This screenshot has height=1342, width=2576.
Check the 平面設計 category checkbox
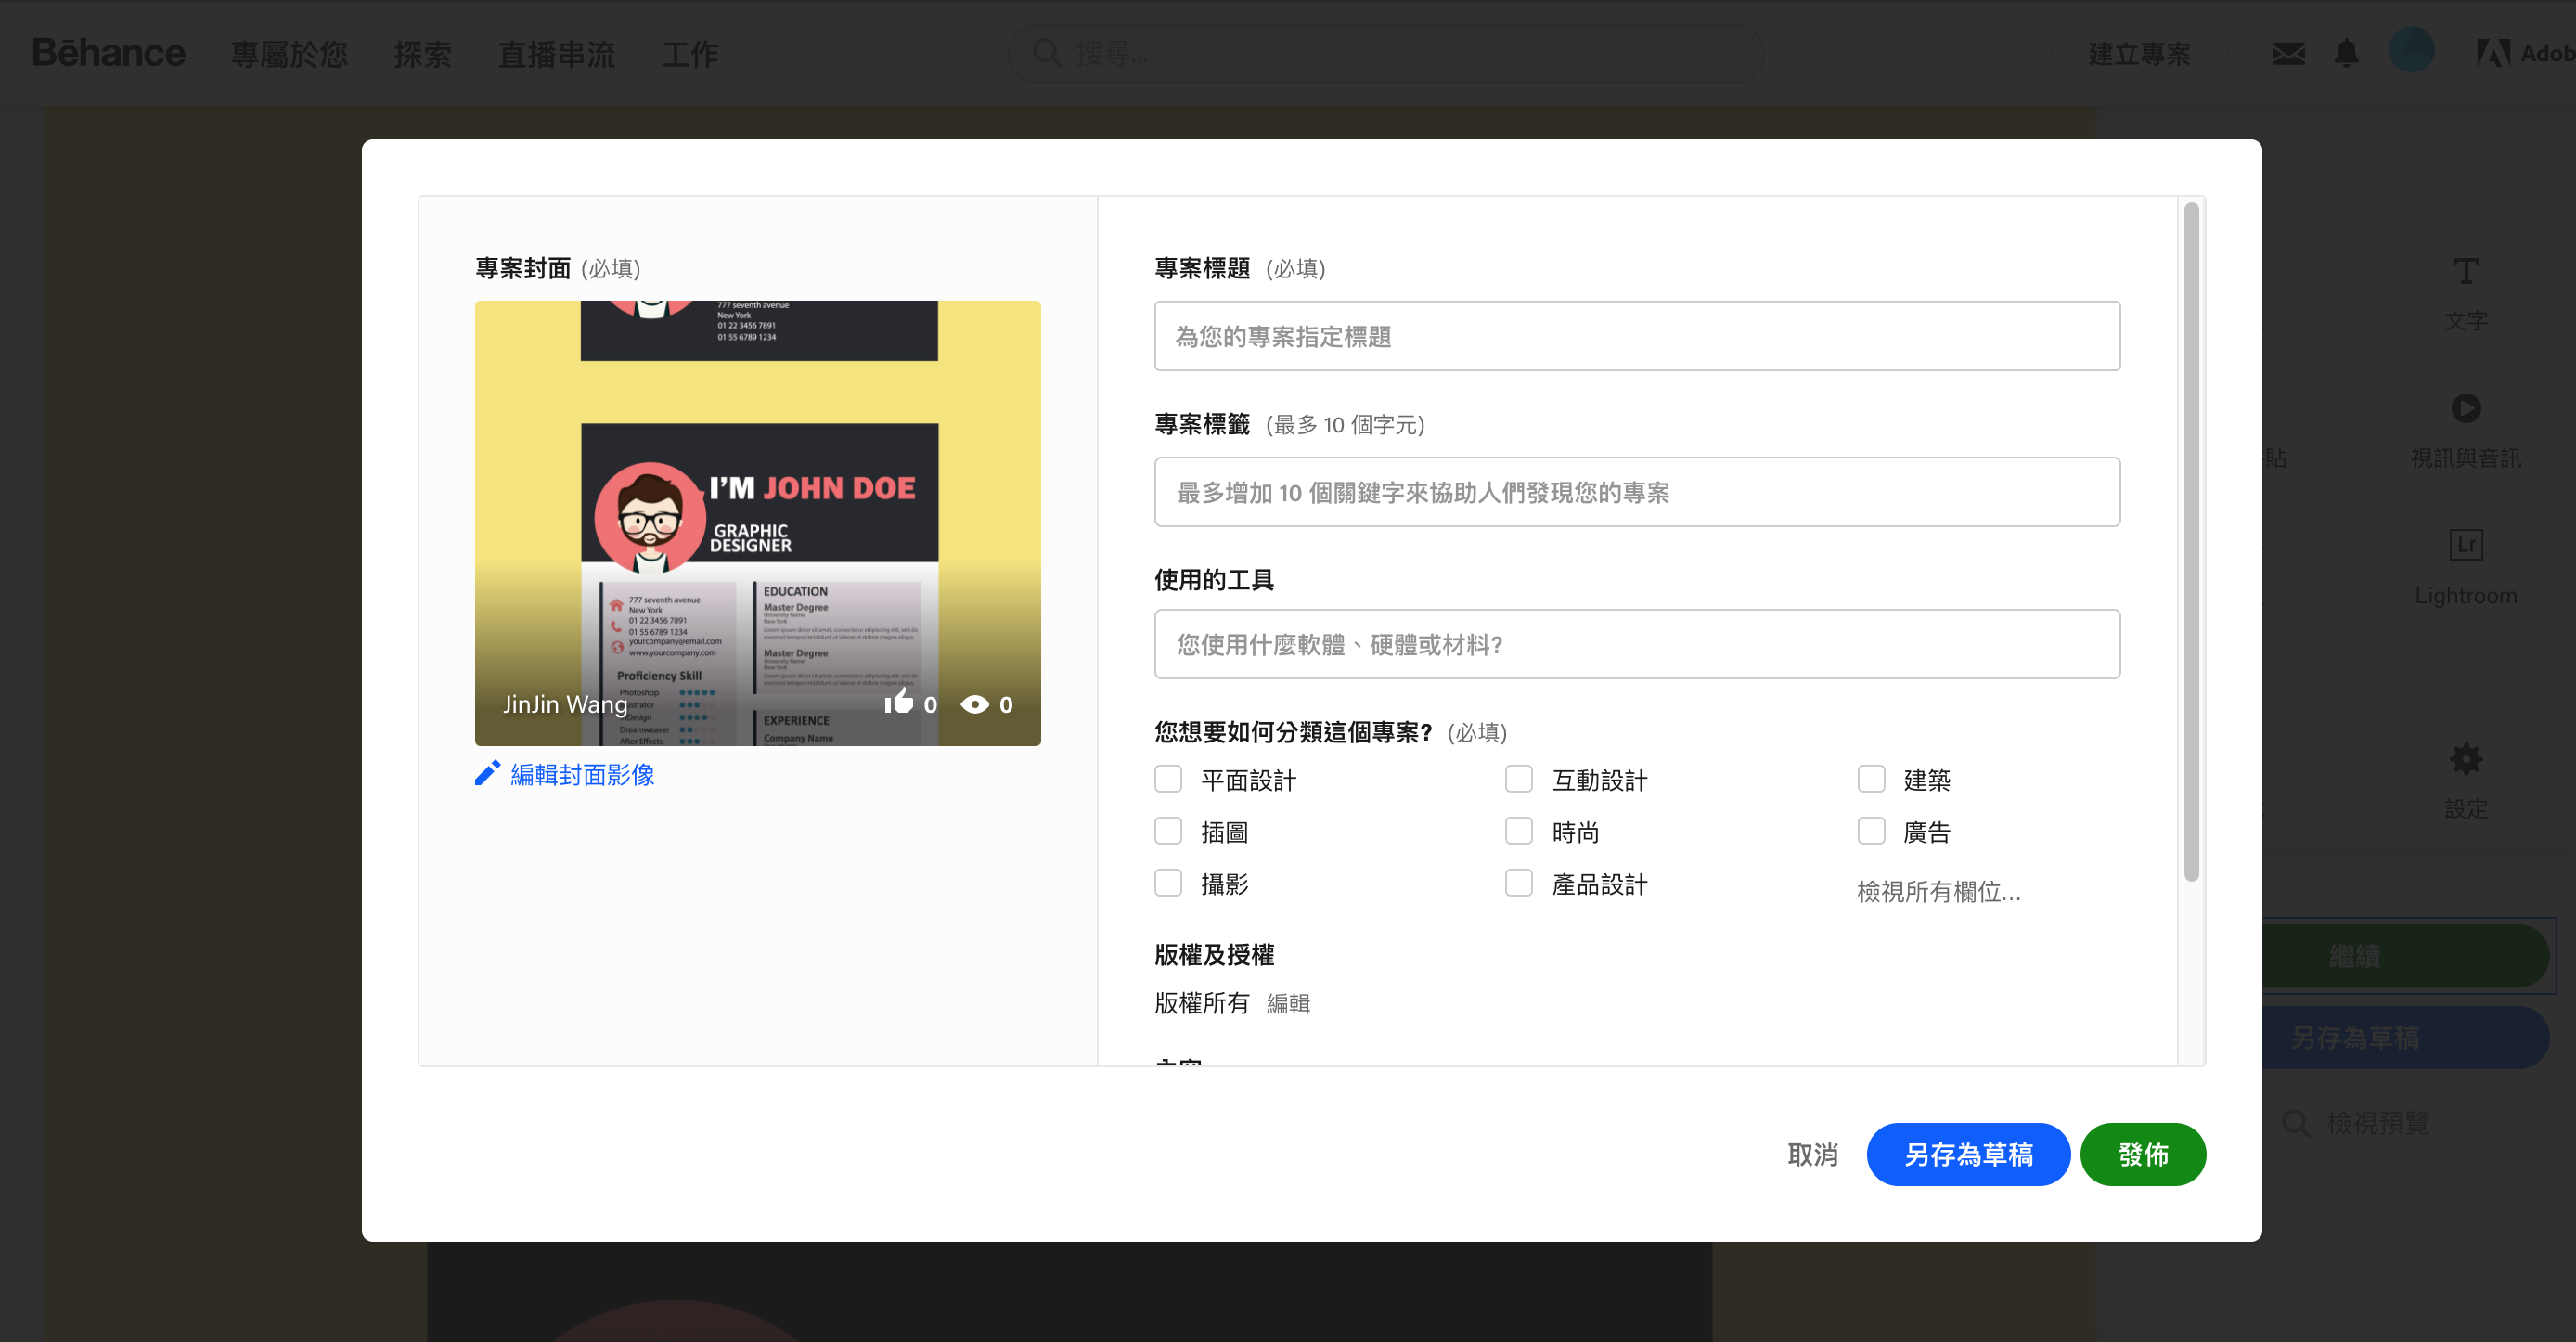coord(1168,779)
